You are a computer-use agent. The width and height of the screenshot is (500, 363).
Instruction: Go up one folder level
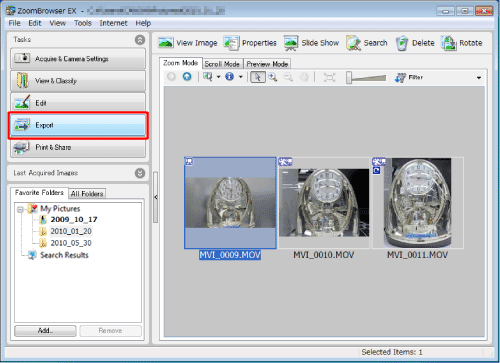187,77
